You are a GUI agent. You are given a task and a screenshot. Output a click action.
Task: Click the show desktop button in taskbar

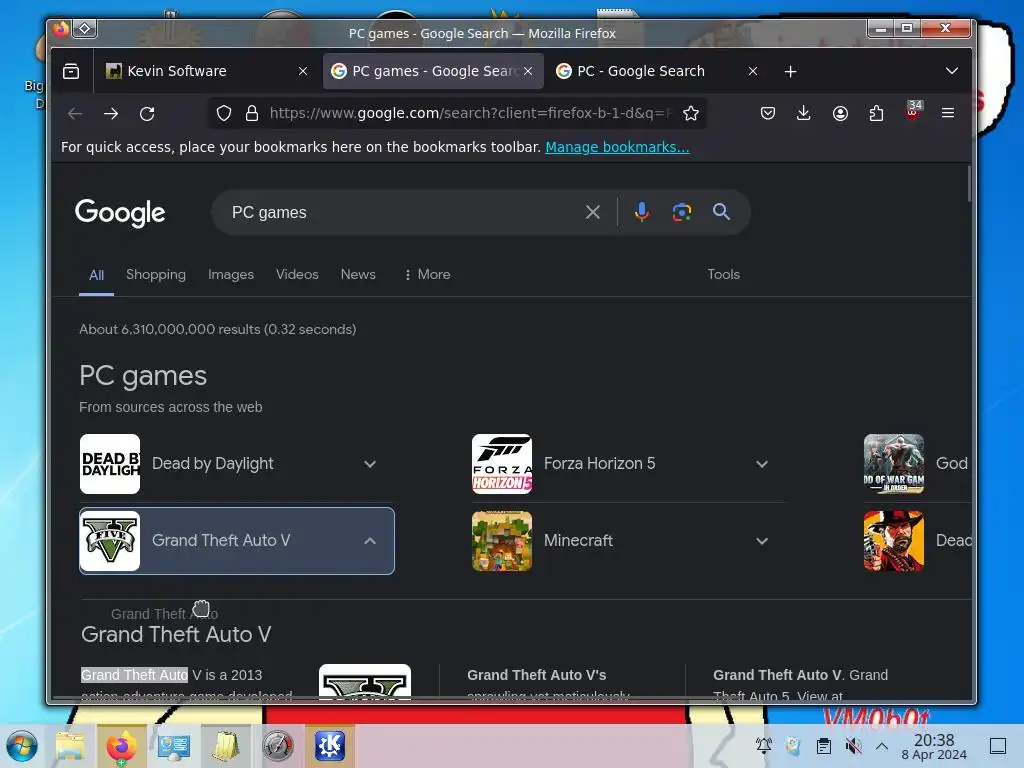(998, 746)
